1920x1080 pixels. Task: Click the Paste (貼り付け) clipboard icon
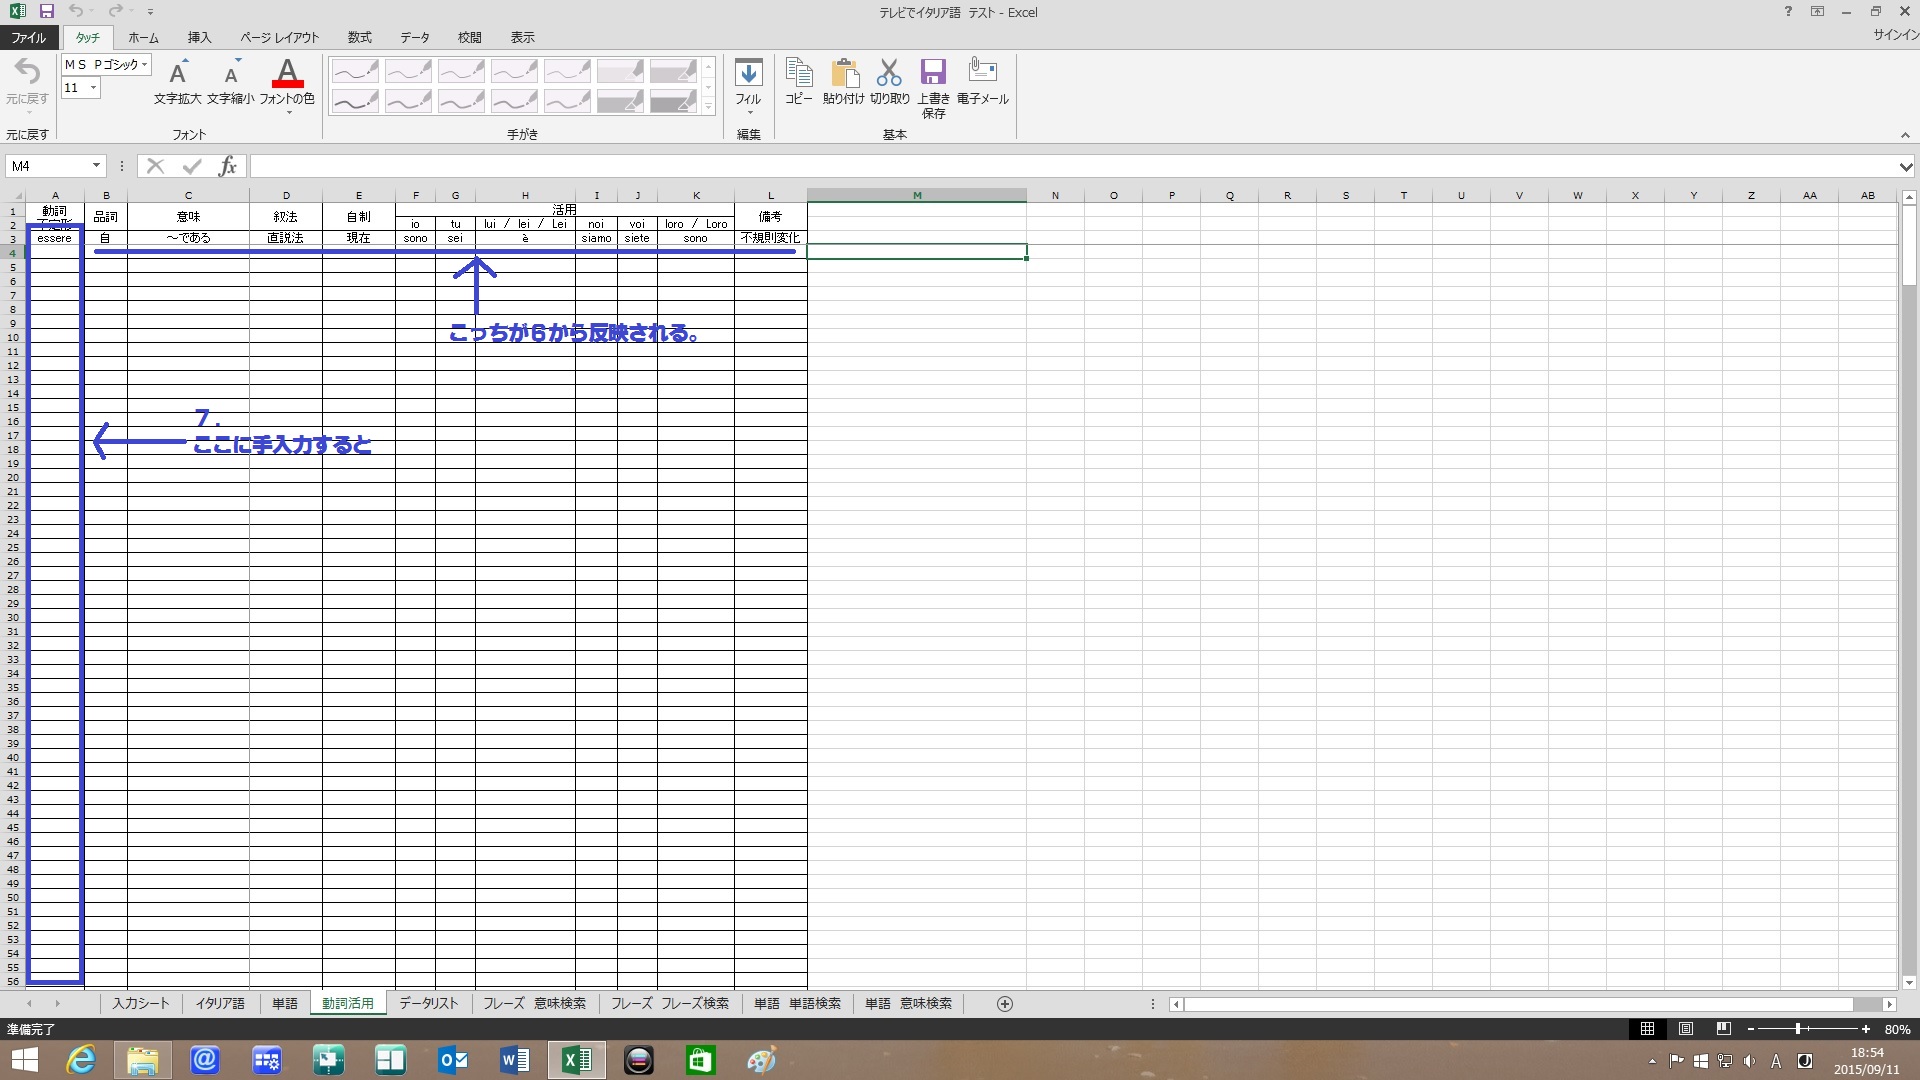click(844, 74)
